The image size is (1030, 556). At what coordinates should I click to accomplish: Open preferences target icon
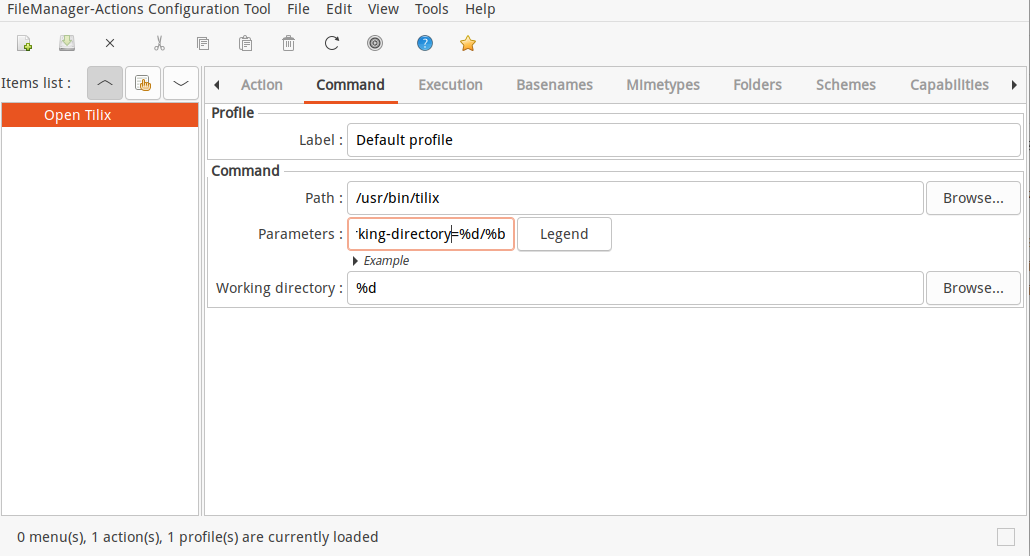pos(375,43)
